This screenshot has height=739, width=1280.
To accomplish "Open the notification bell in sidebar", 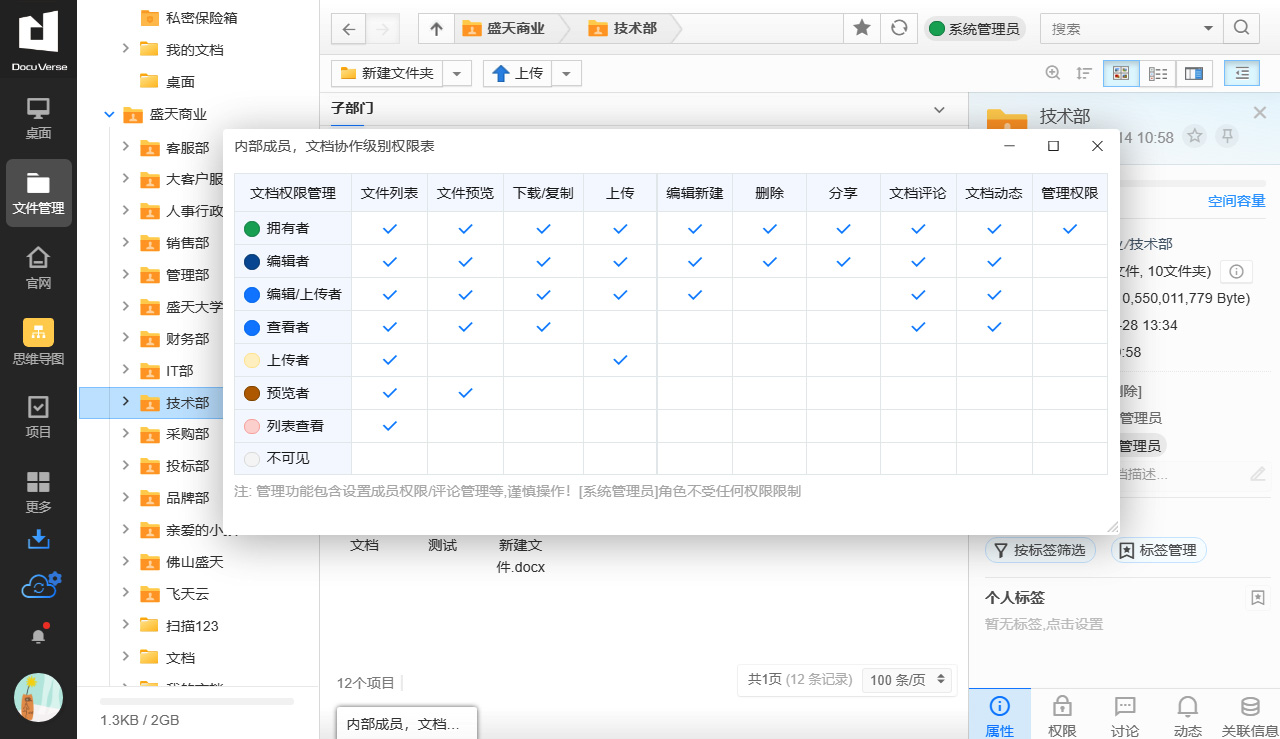I will (x=38, y=635).
